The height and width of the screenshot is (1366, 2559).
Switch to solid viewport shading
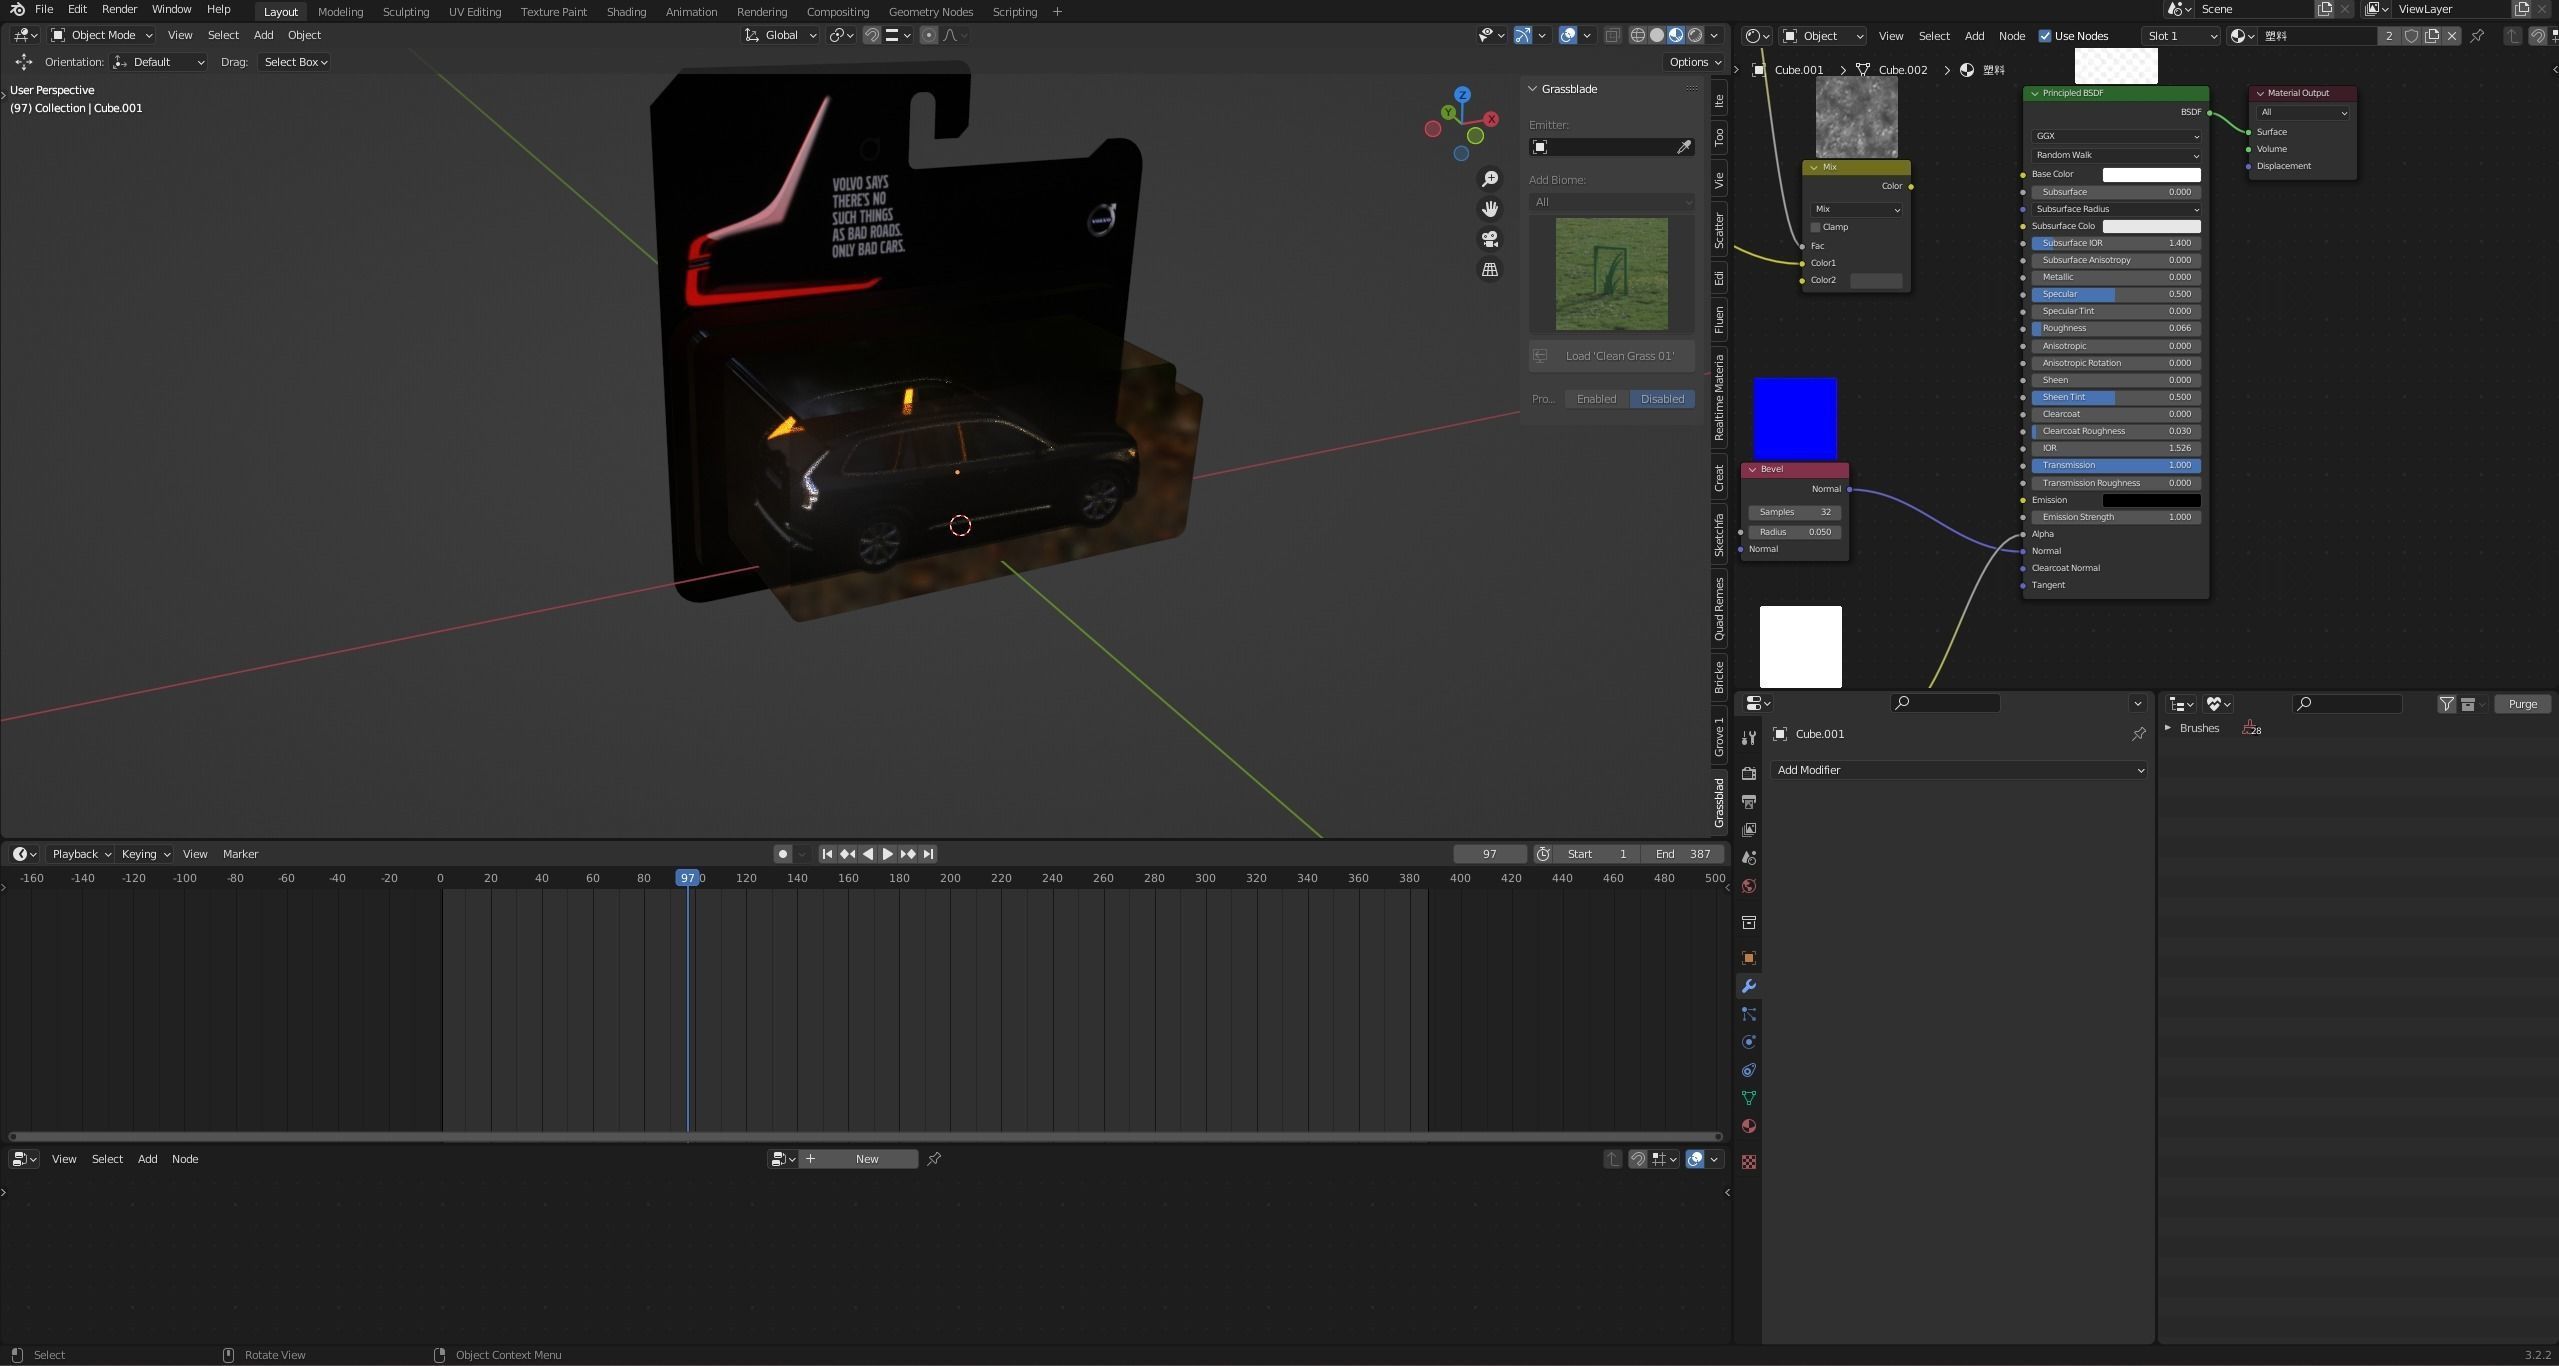tap(1657, 35)
